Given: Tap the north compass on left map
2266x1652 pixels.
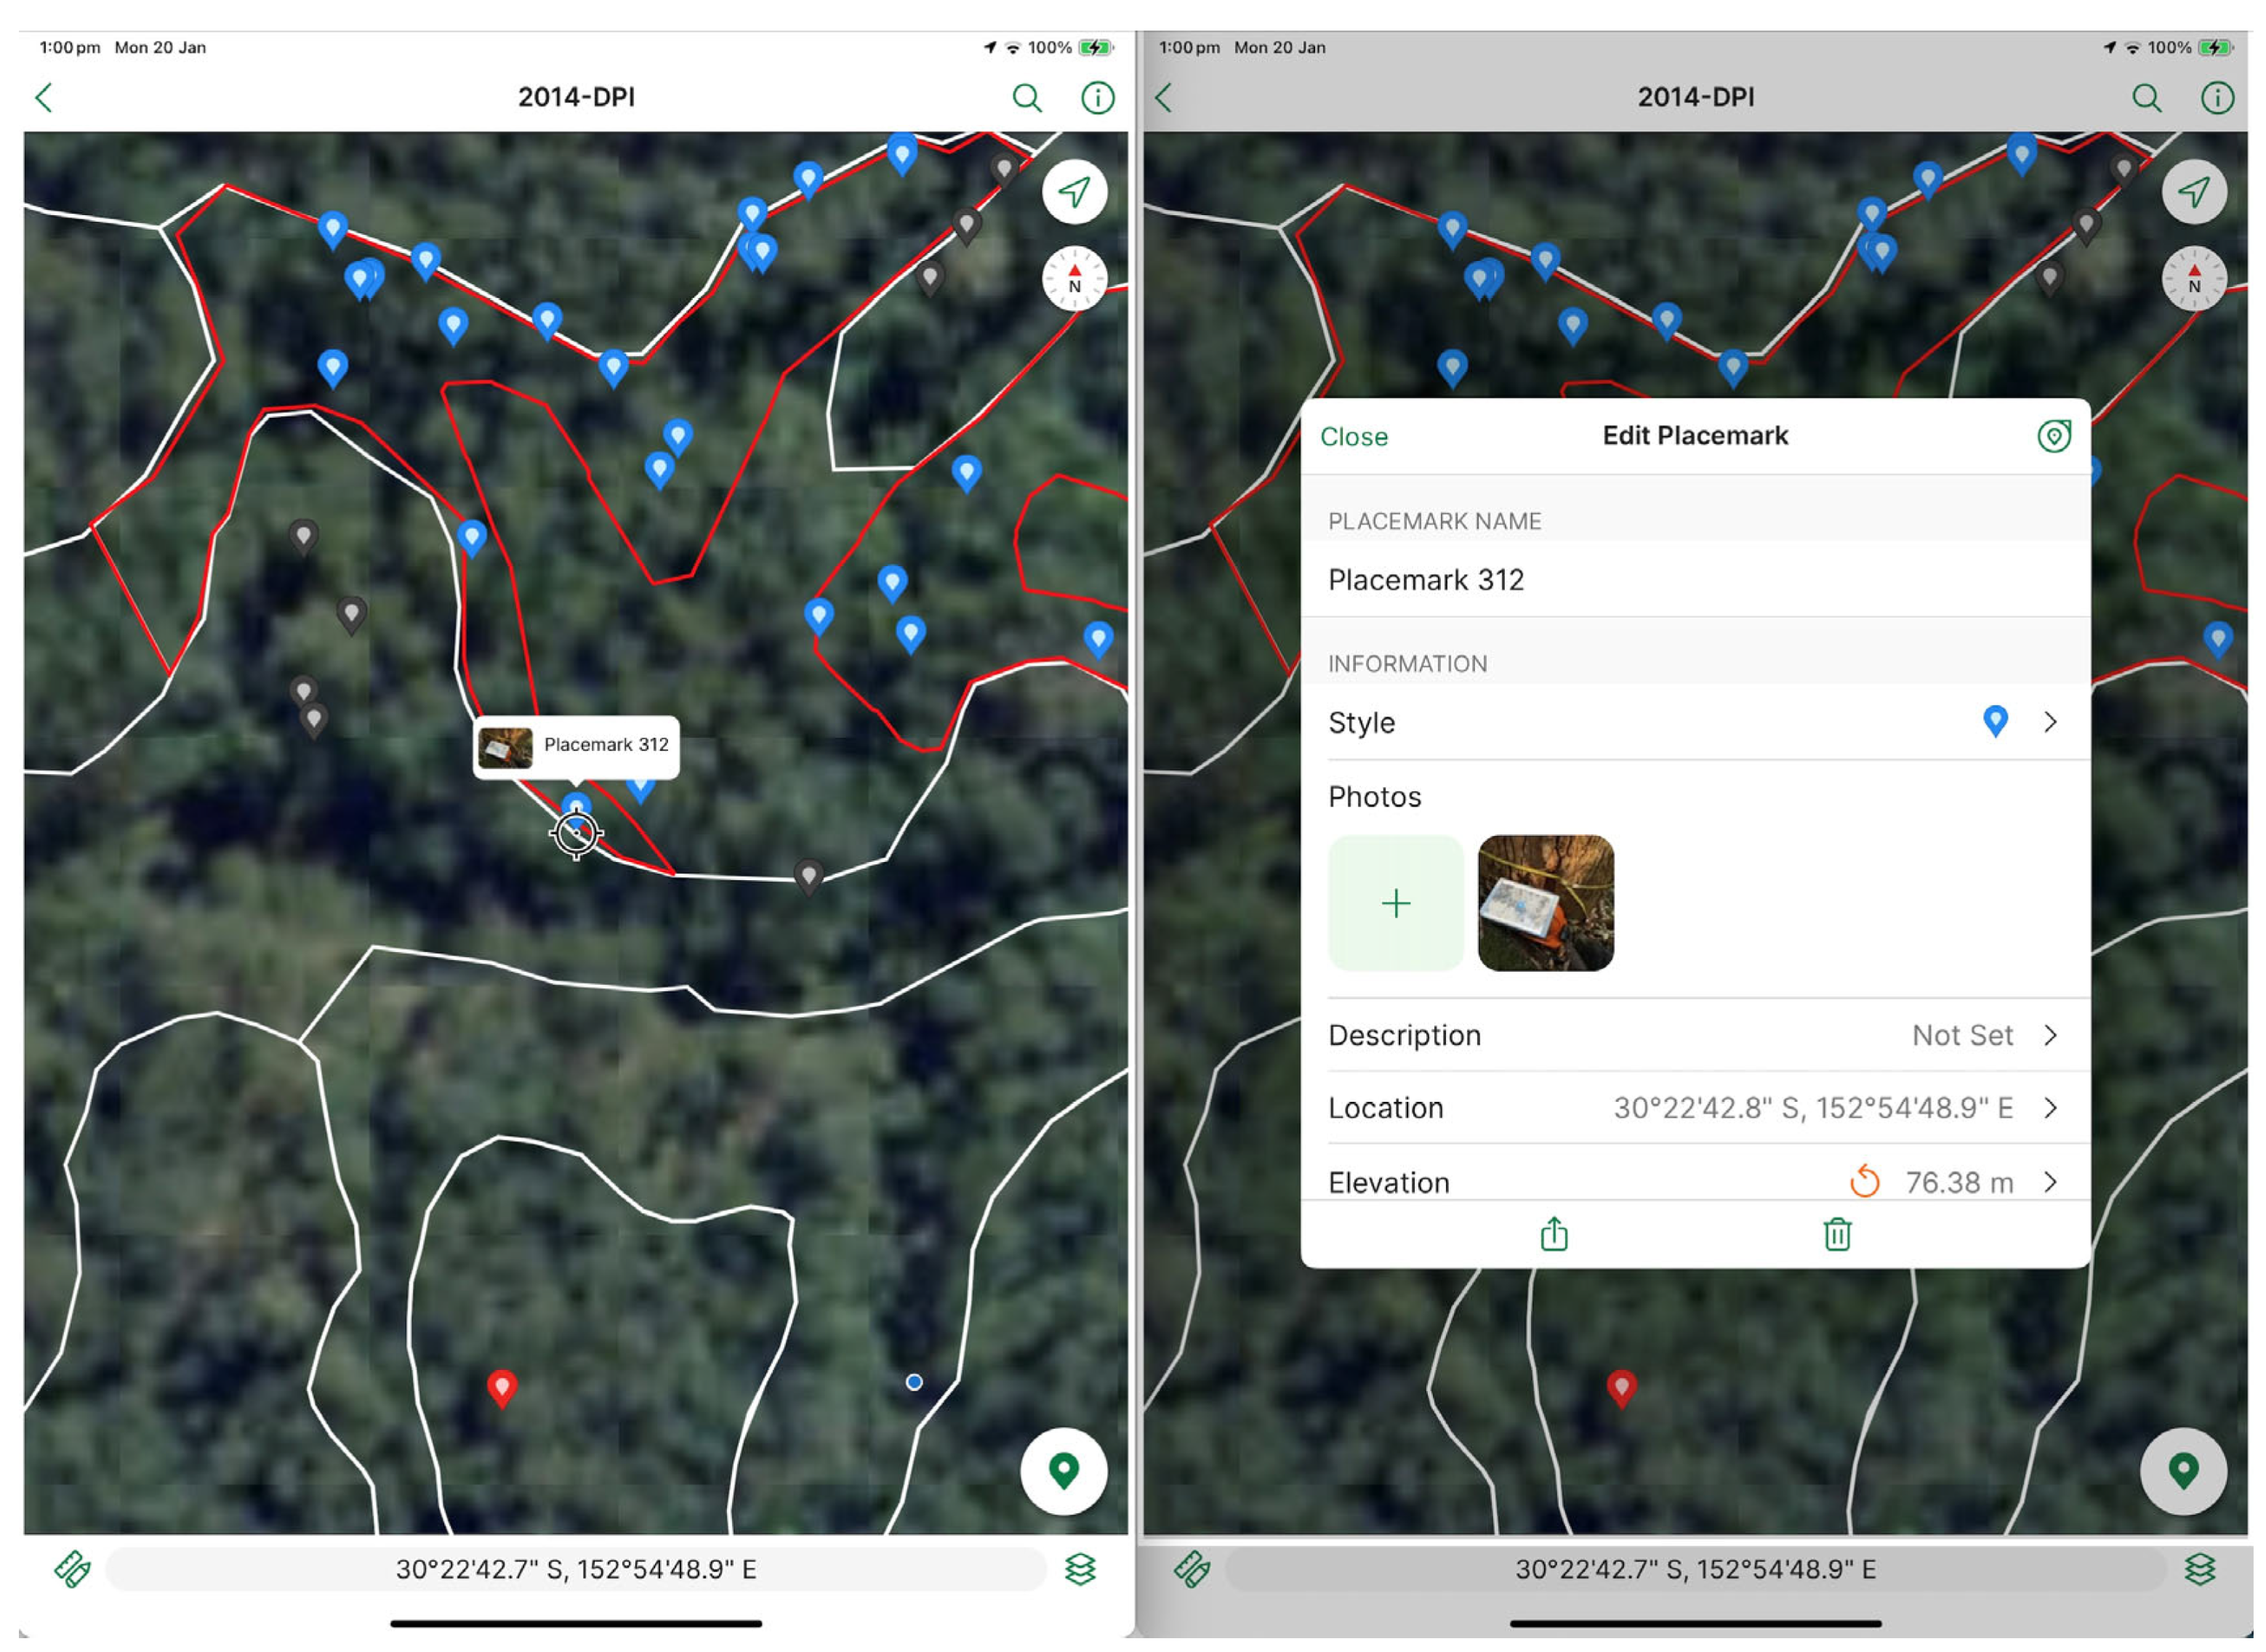Looking at the screenshot, I should (1074, 279).
